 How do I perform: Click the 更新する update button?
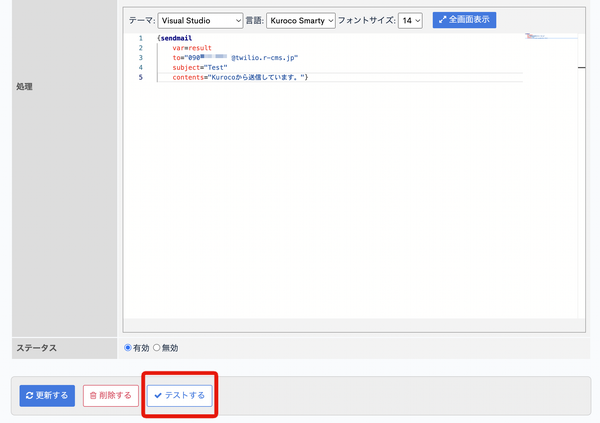(47, 395)
